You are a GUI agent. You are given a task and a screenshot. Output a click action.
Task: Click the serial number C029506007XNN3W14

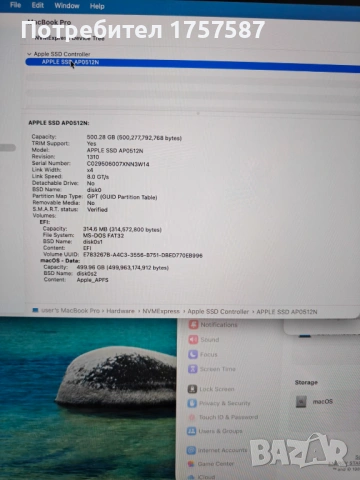(118, 164)
